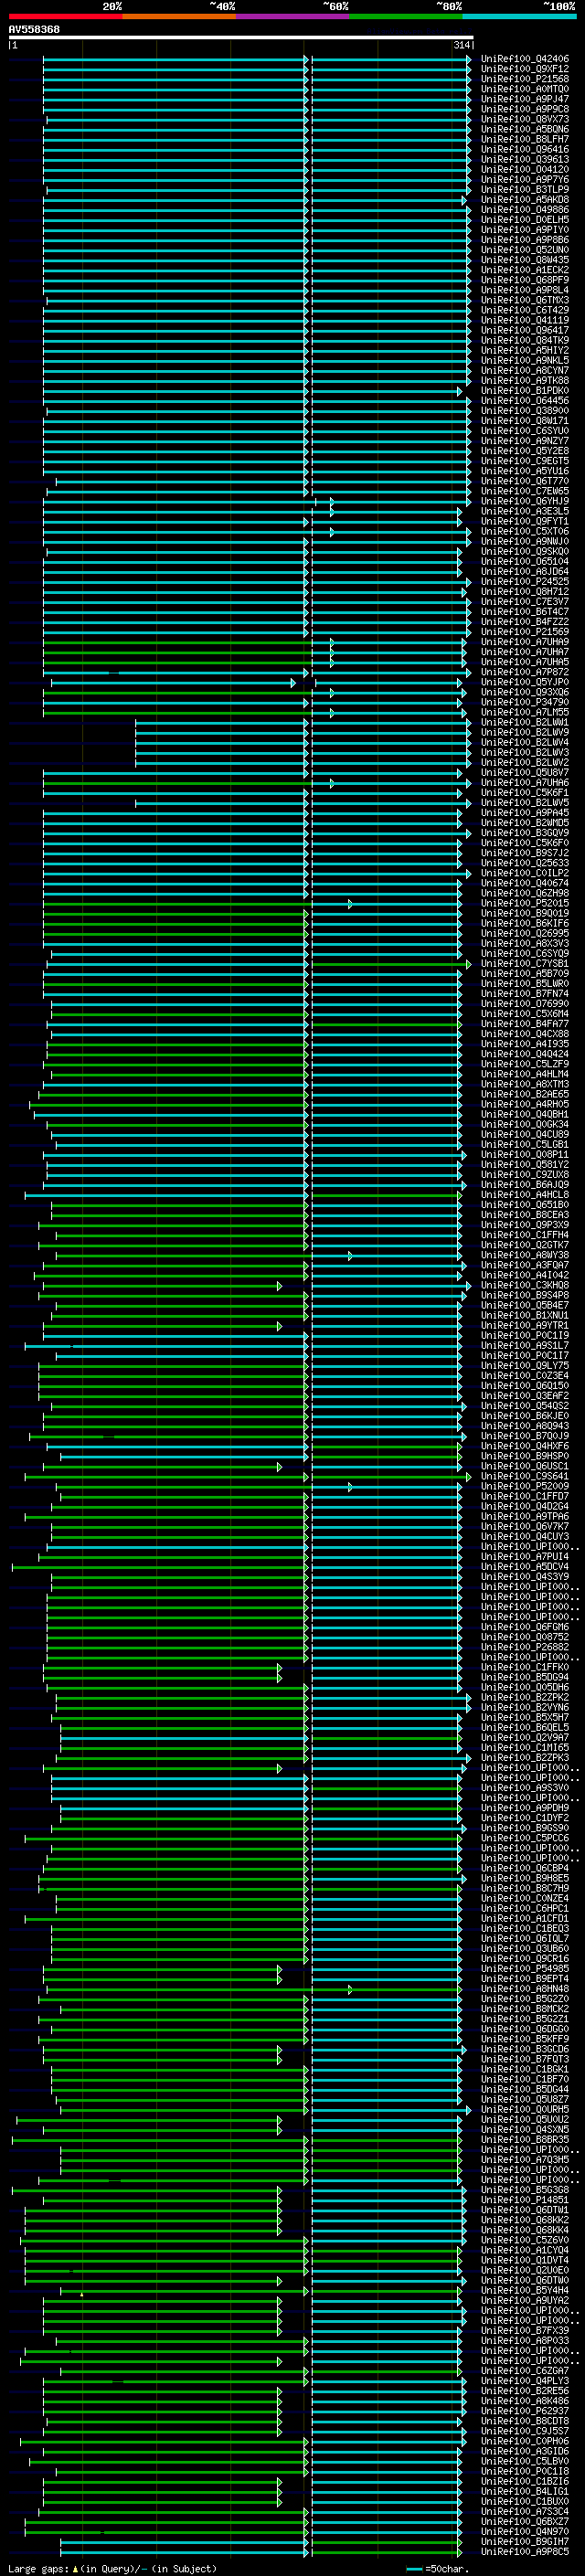Screen dimensions: 585x2576
Task: Click the UniRef100_A7UHA6 entry
Action: (x=525, y=783)
